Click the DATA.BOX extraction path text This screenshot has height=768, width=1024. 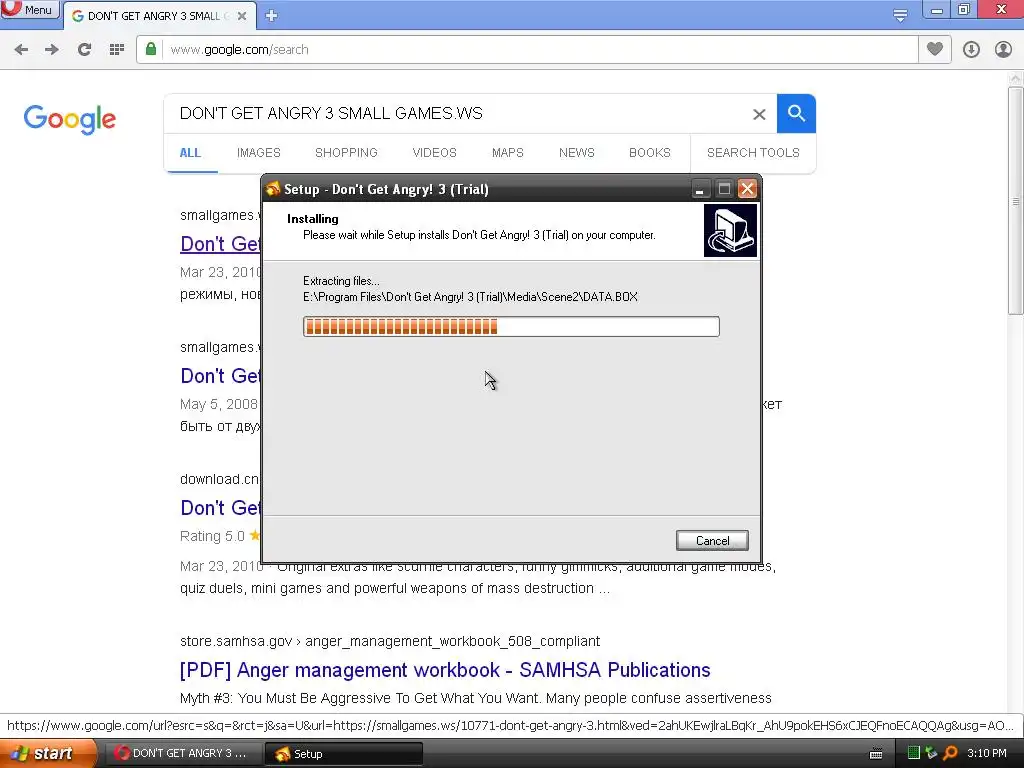click(470, 297)
